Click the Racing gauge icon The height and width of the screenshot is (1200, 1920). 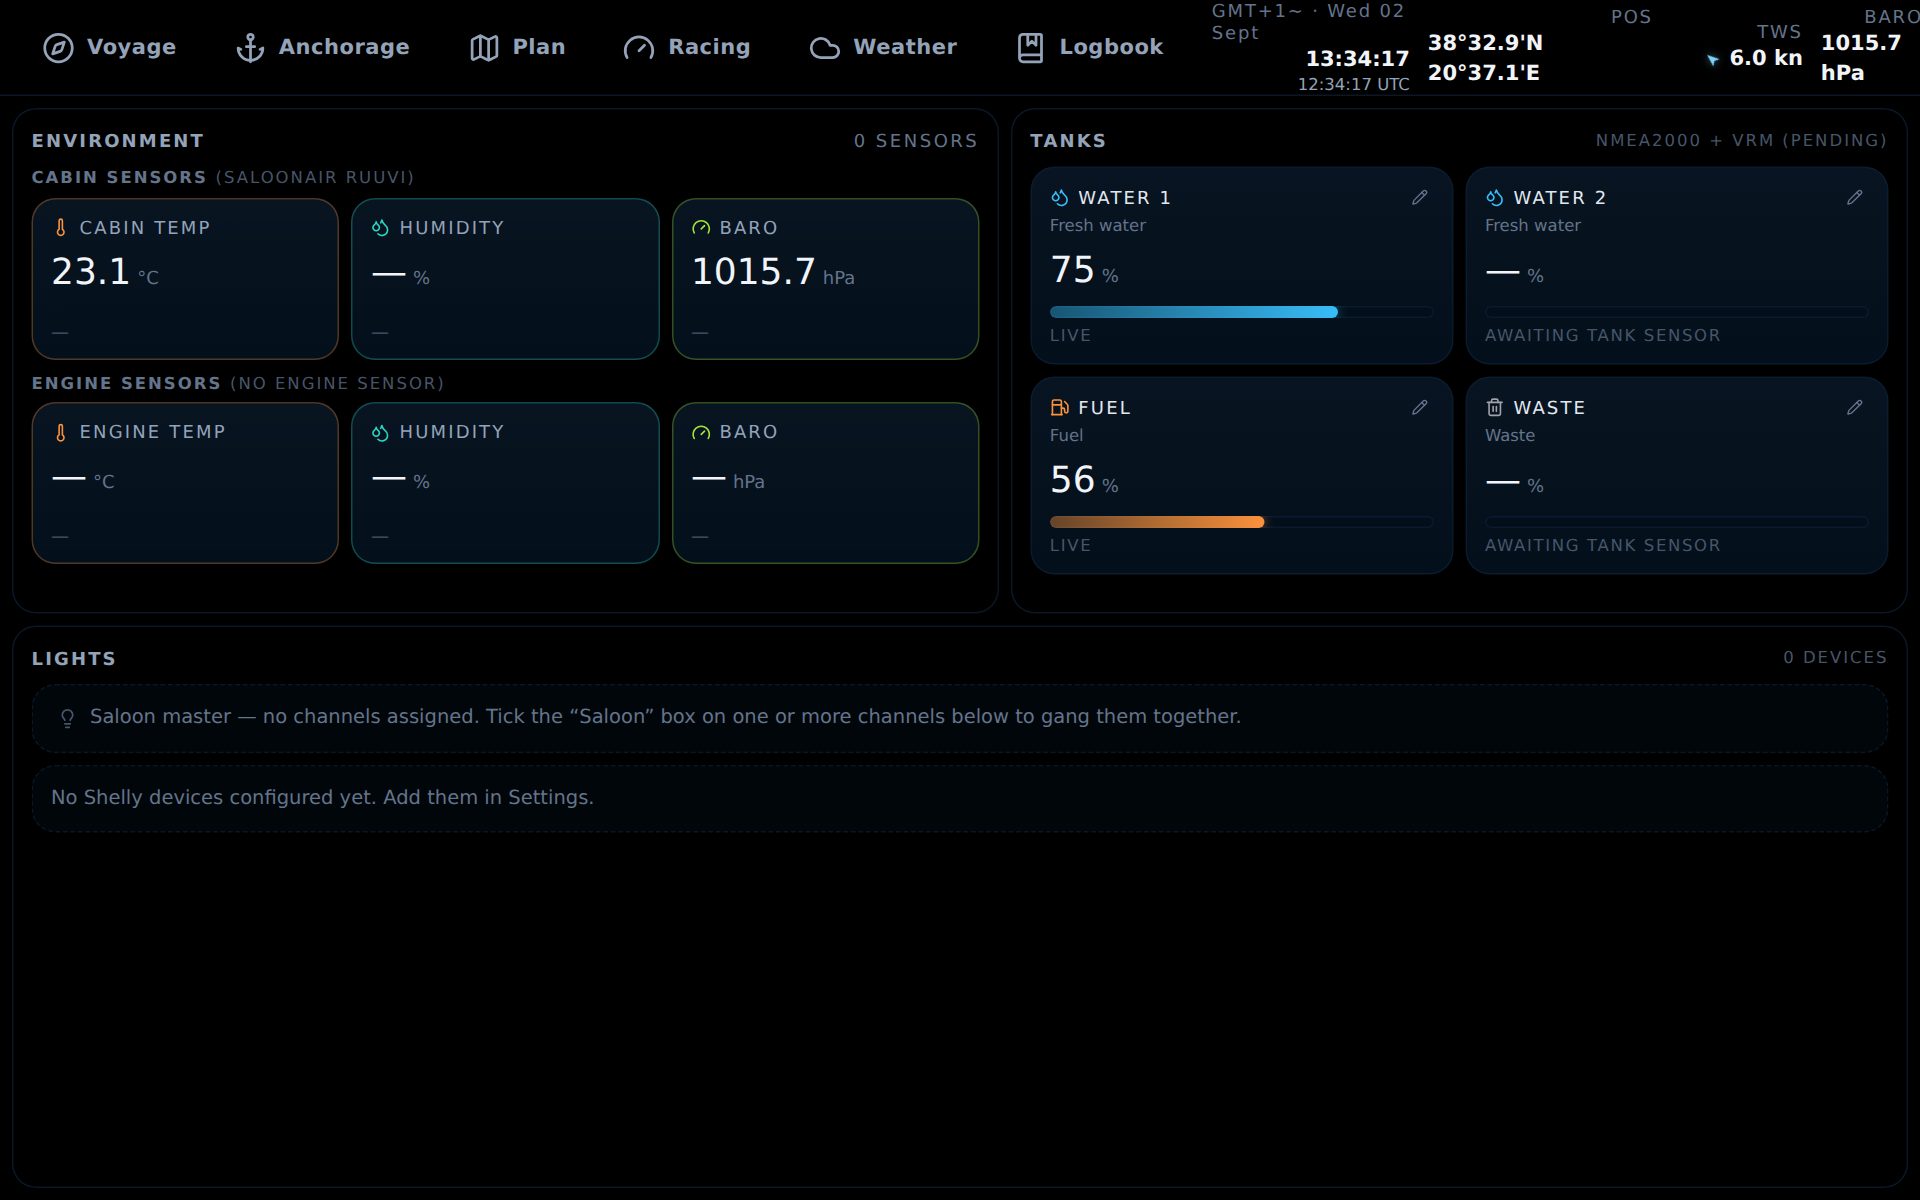(639, 47)
